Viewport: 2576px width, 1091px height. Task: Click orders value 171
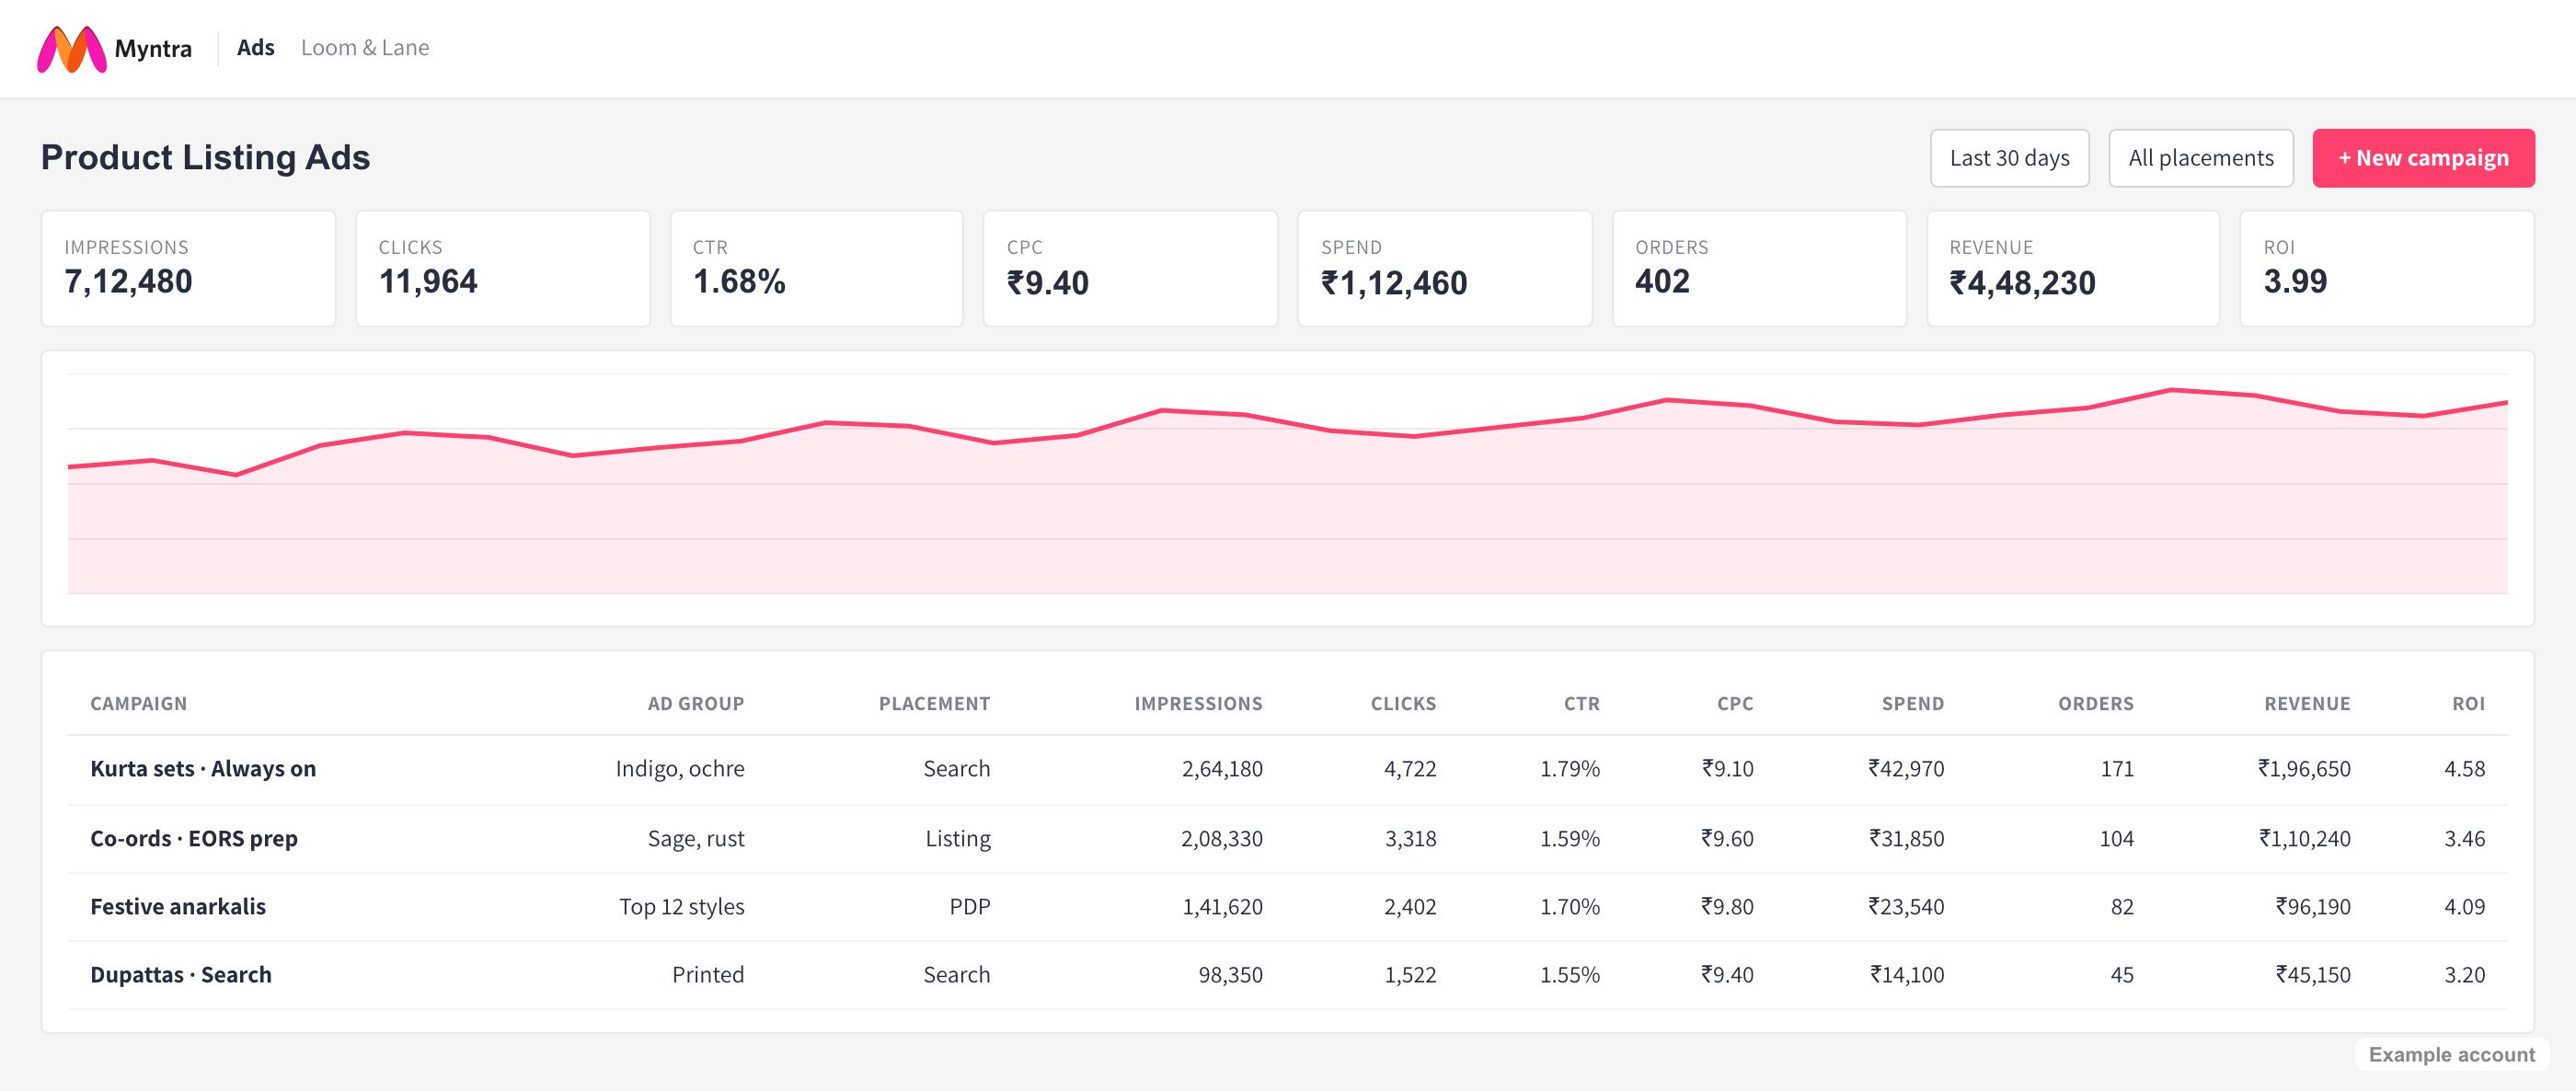coord(2117,768)
